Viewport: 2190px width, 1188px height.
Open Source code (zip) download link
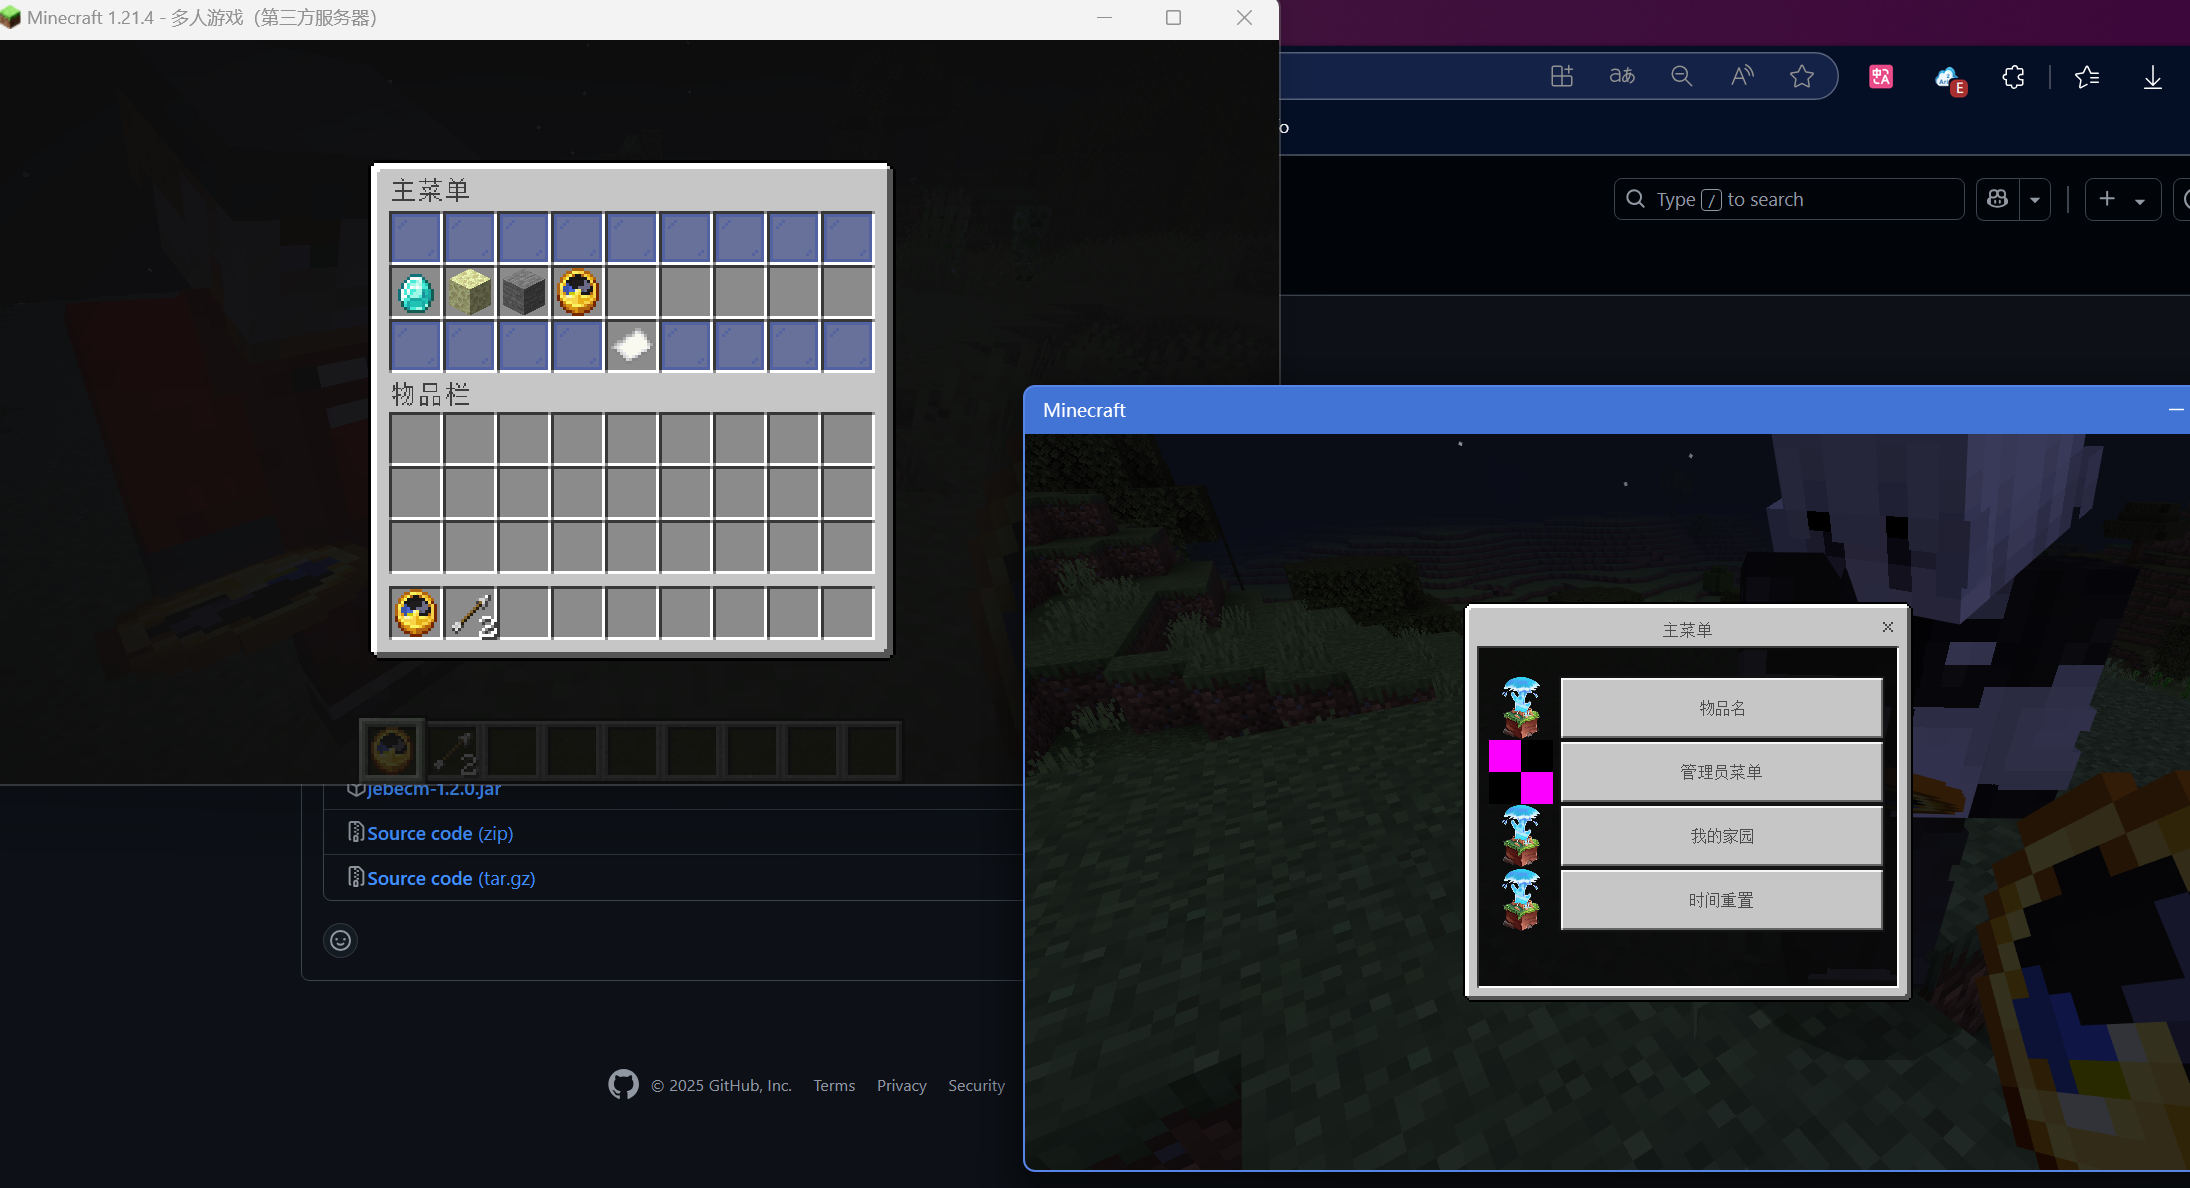(x=440, y=833)
